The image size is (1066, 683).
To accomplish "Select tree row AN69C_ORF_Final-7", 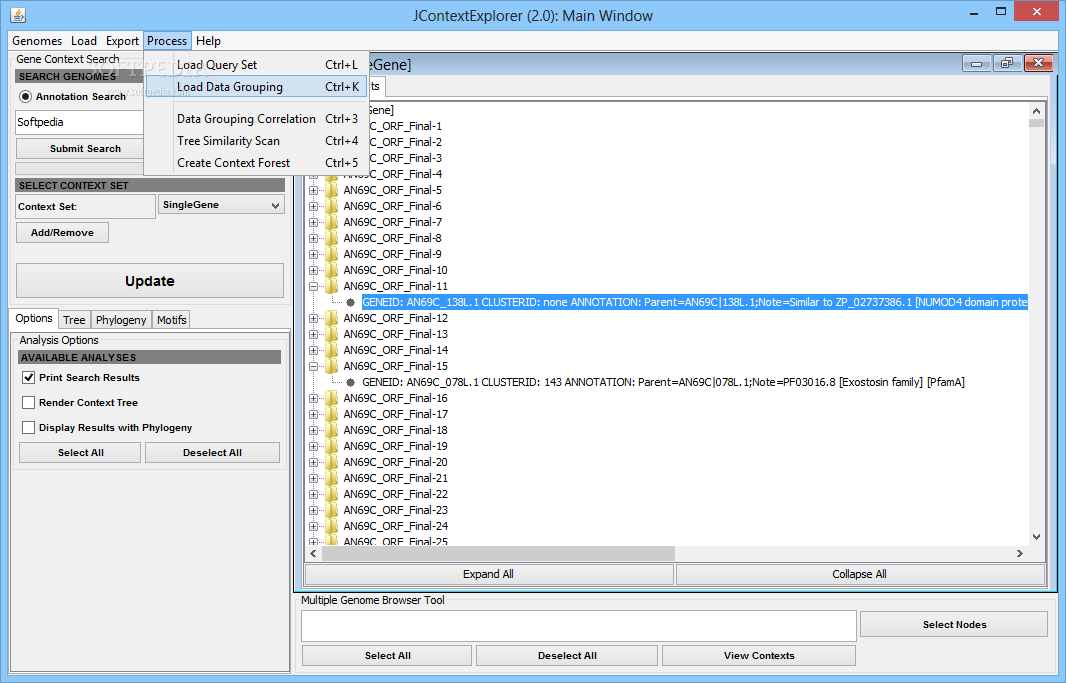I will coord(392,222).
